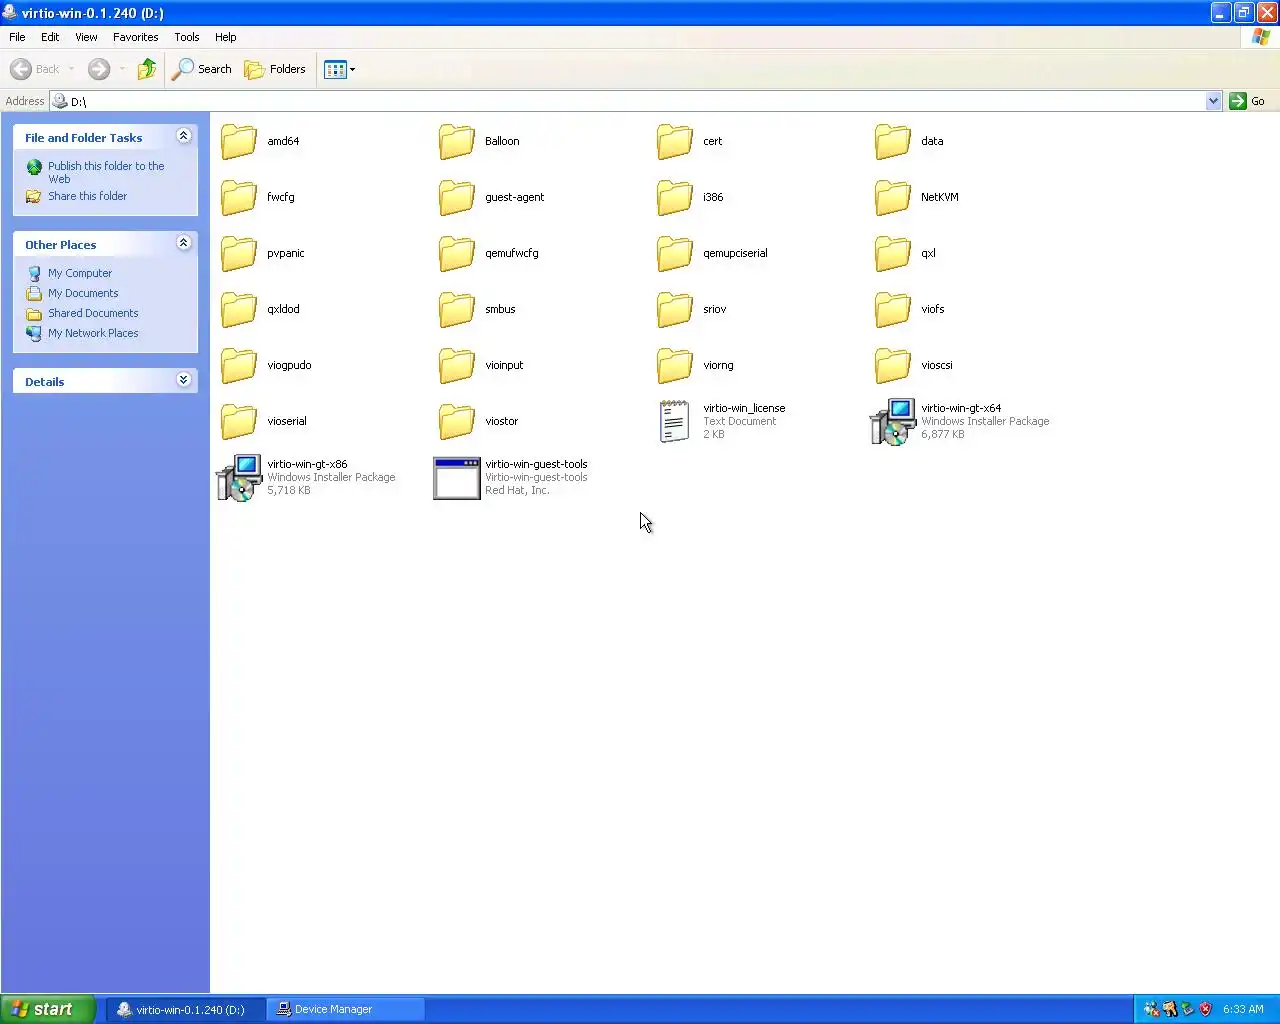Open the Back button history dropdown arrow
This screenshot has height=1024, width=1280.
pos(71,69)
